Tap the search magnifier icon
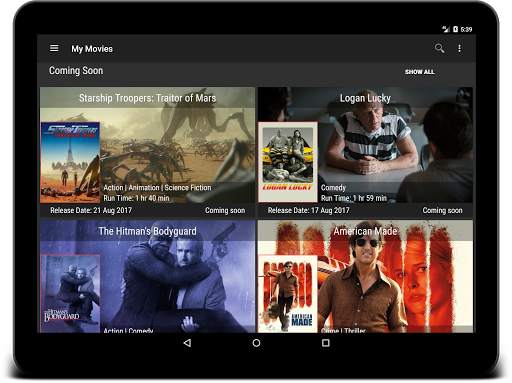The width and height of the screenshot is (512, 383). (439, 48)
